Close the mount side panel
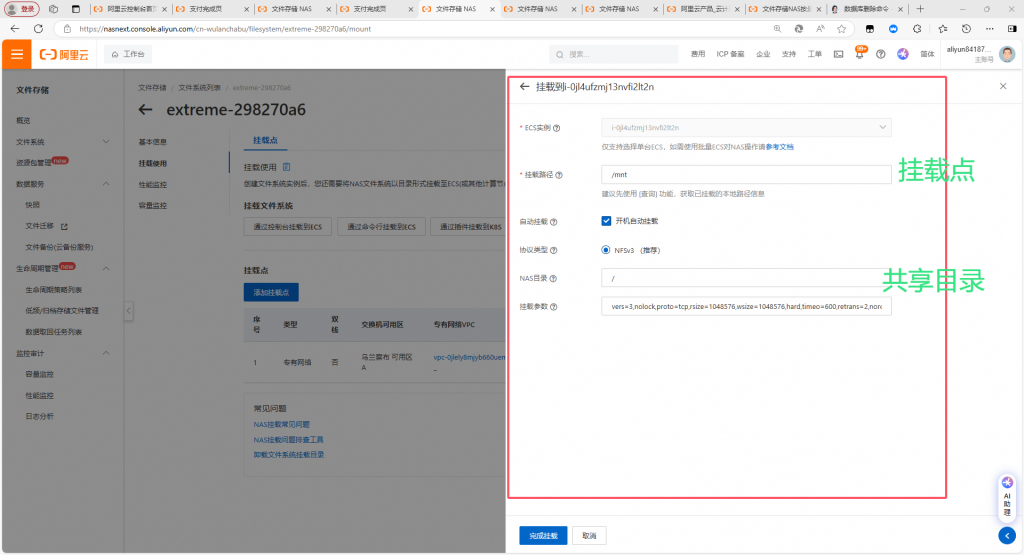Image resolution: width=1024 pixels, height=555 pixels. coord(1003,87)
